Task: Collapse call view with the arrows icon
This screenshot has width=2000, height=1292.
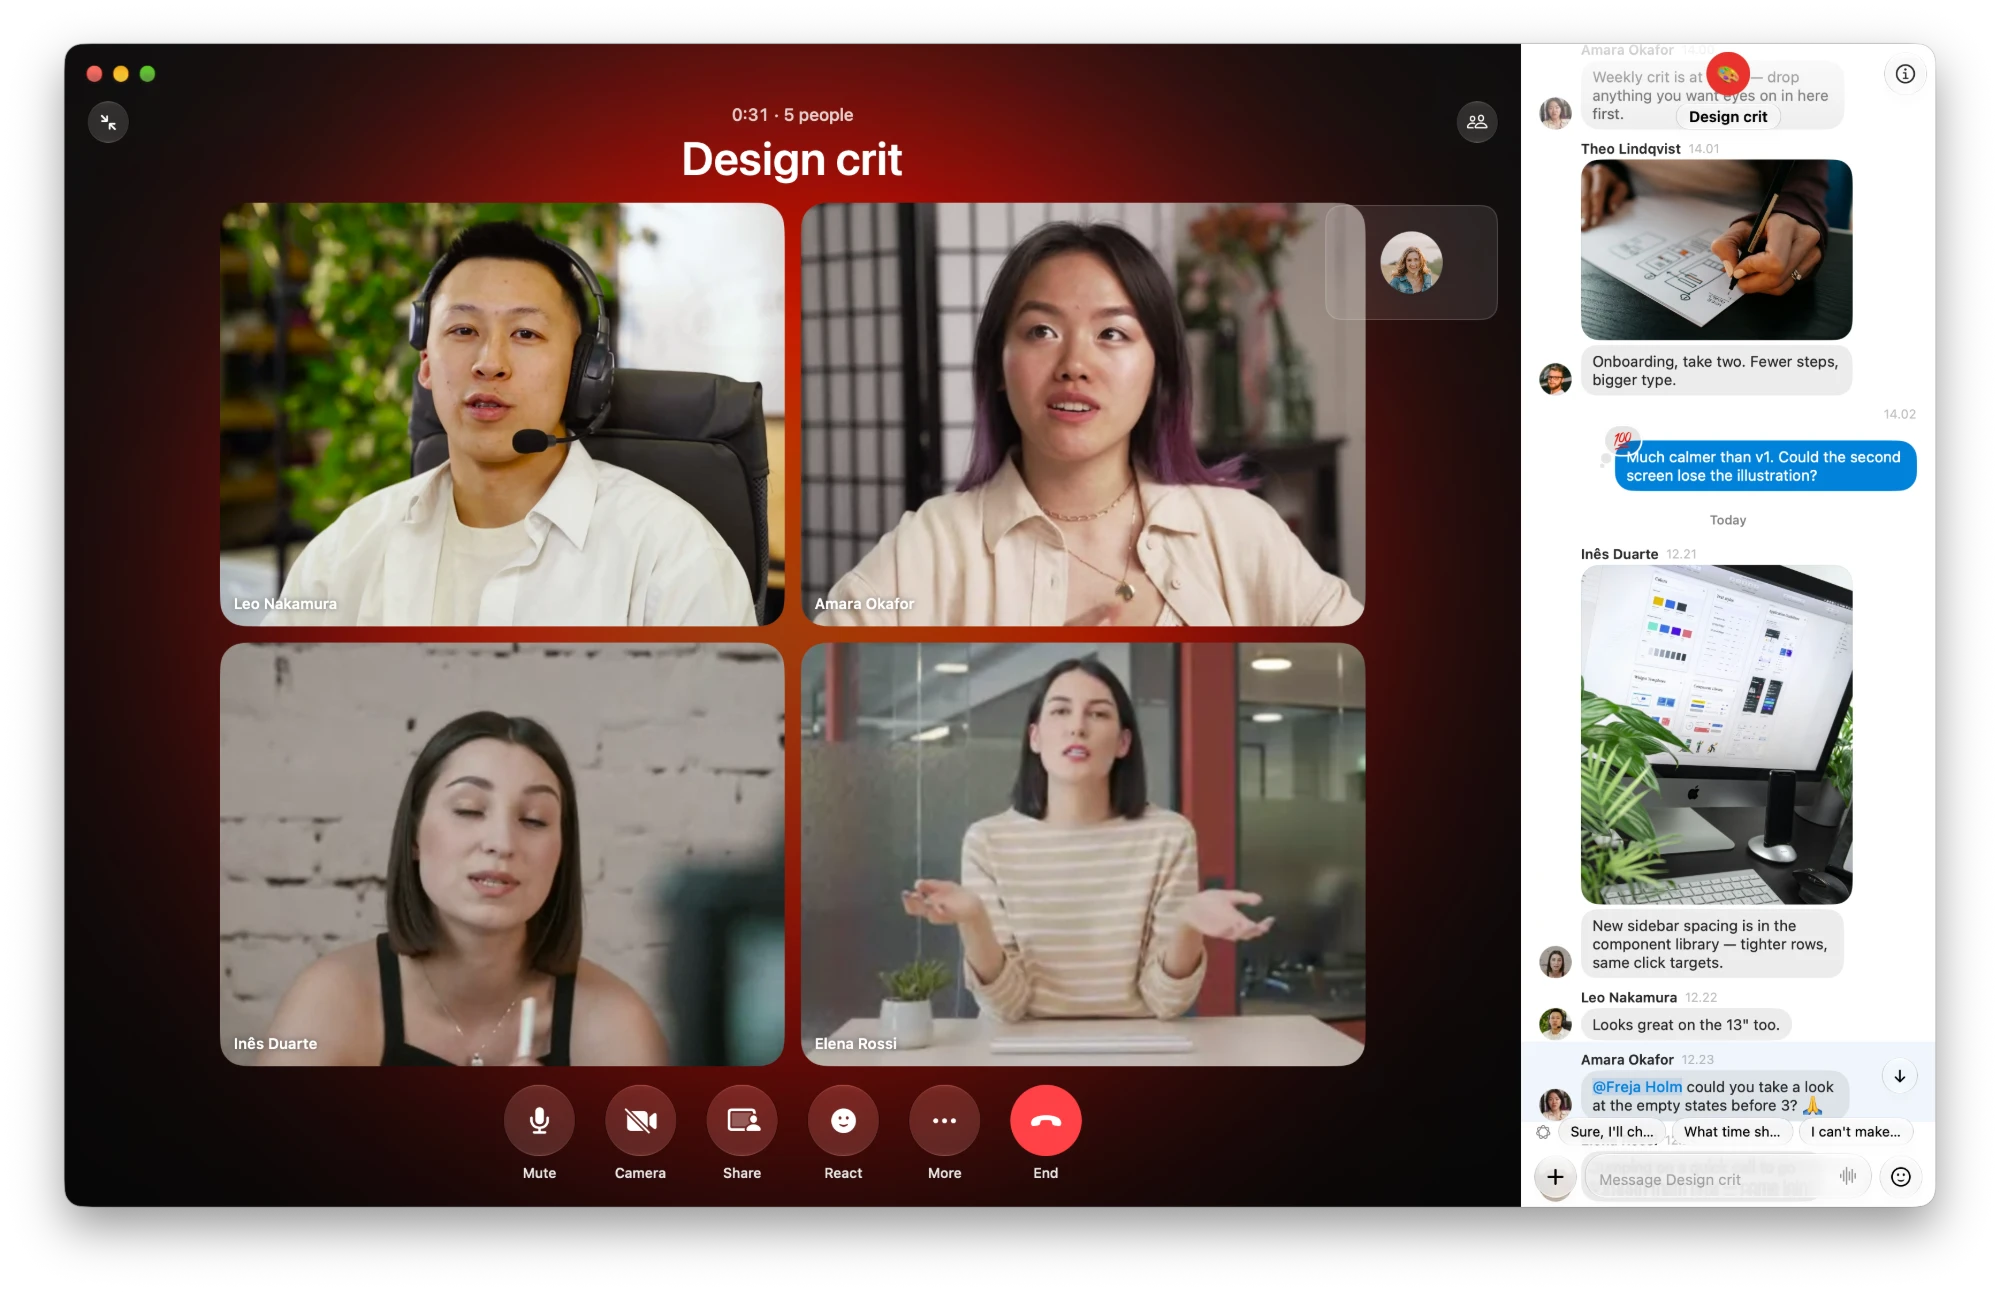Action: (108, 122)
